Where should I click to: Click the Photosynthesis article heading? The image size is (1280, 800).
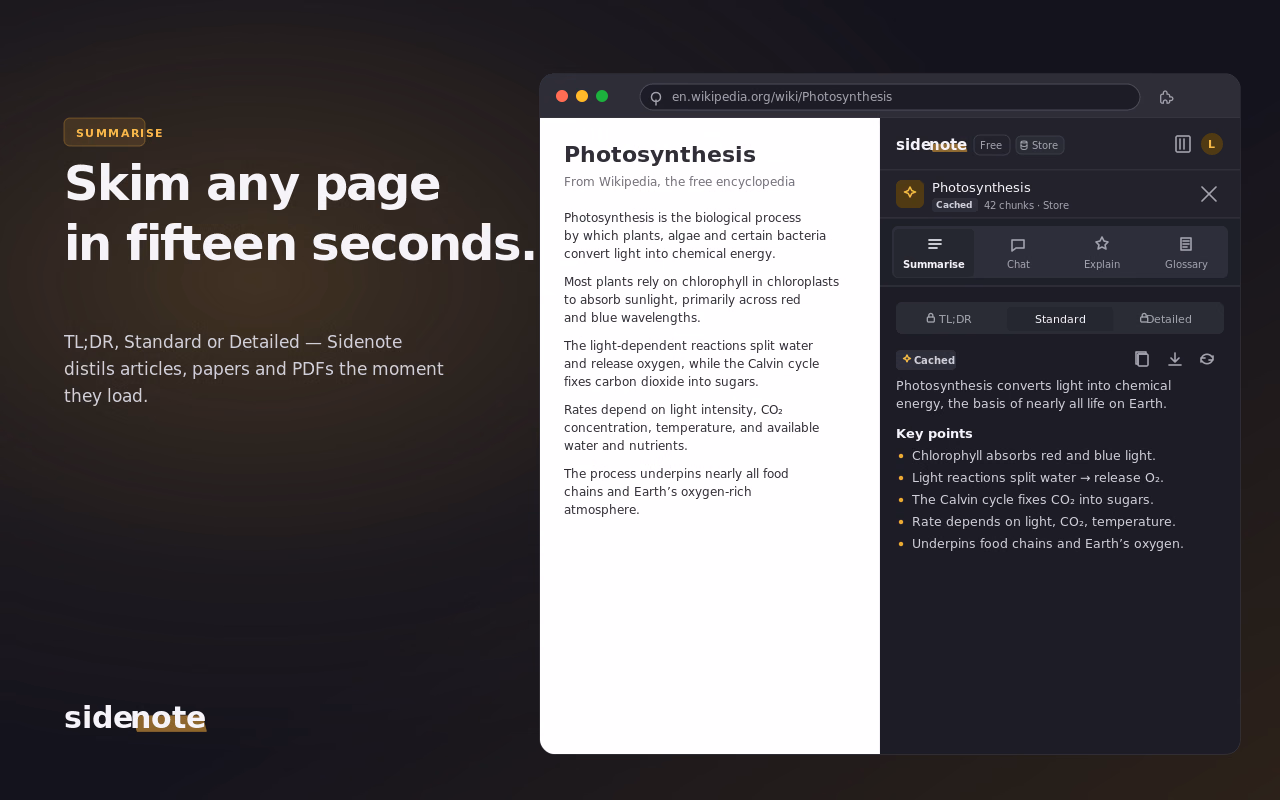[x=660, y=154]
